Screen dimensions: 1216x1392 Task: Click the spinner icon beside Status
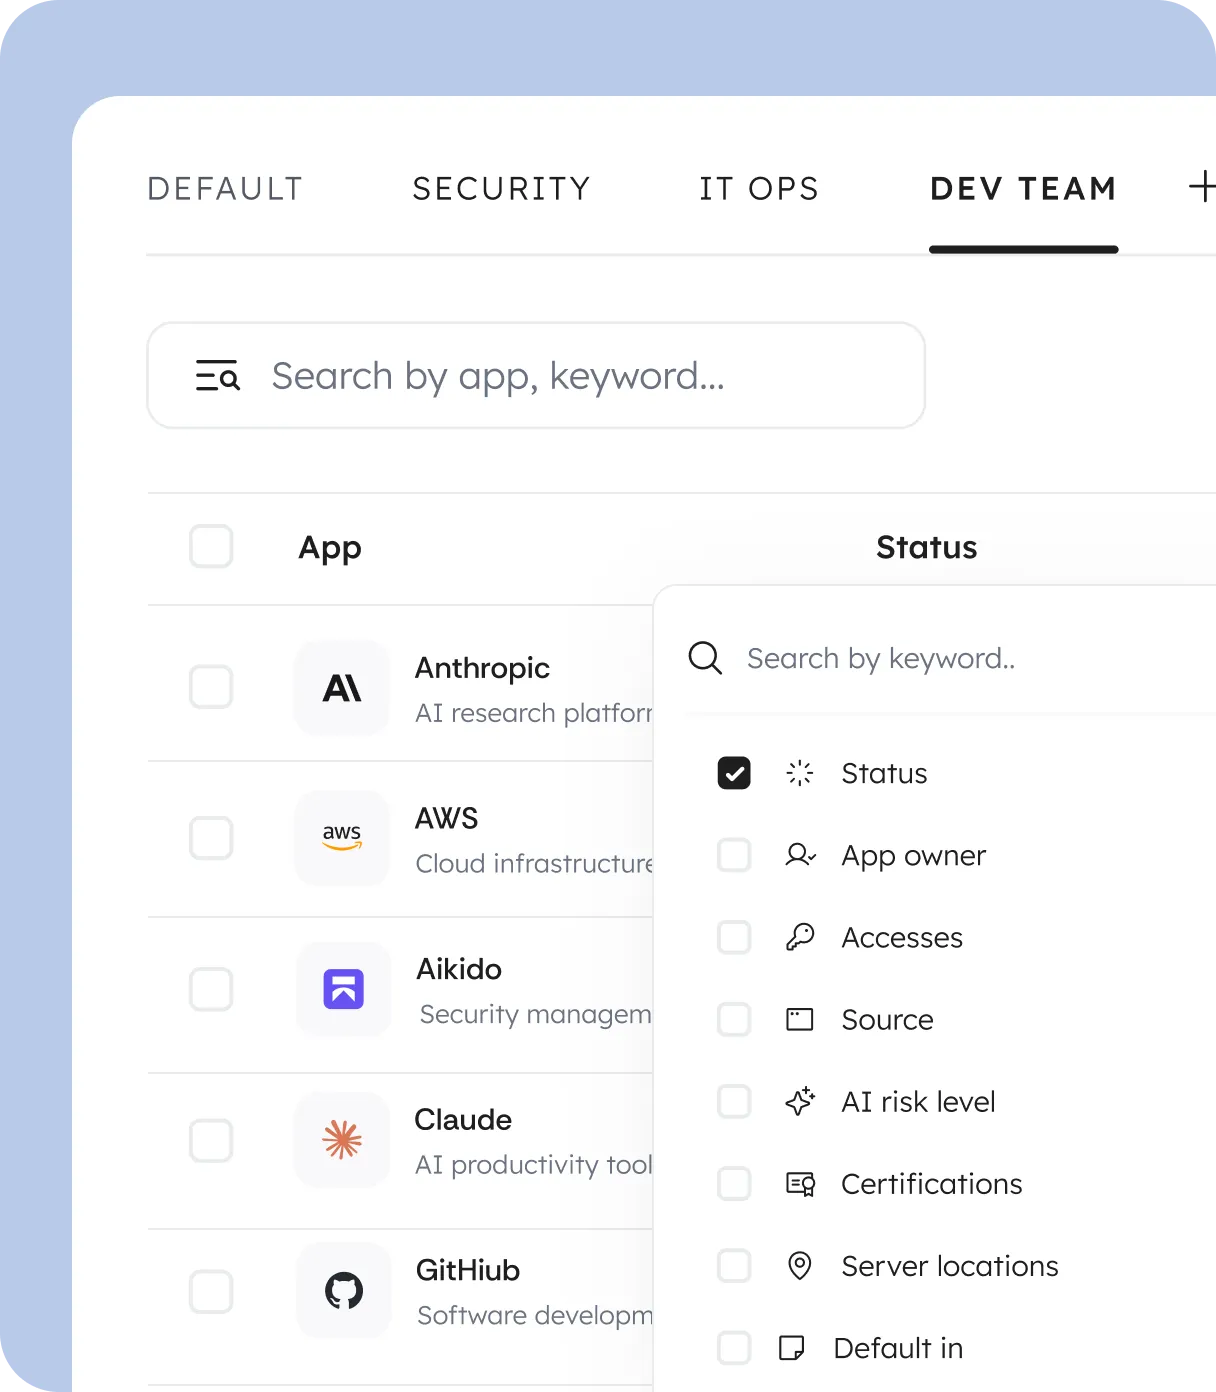(799, 773)
